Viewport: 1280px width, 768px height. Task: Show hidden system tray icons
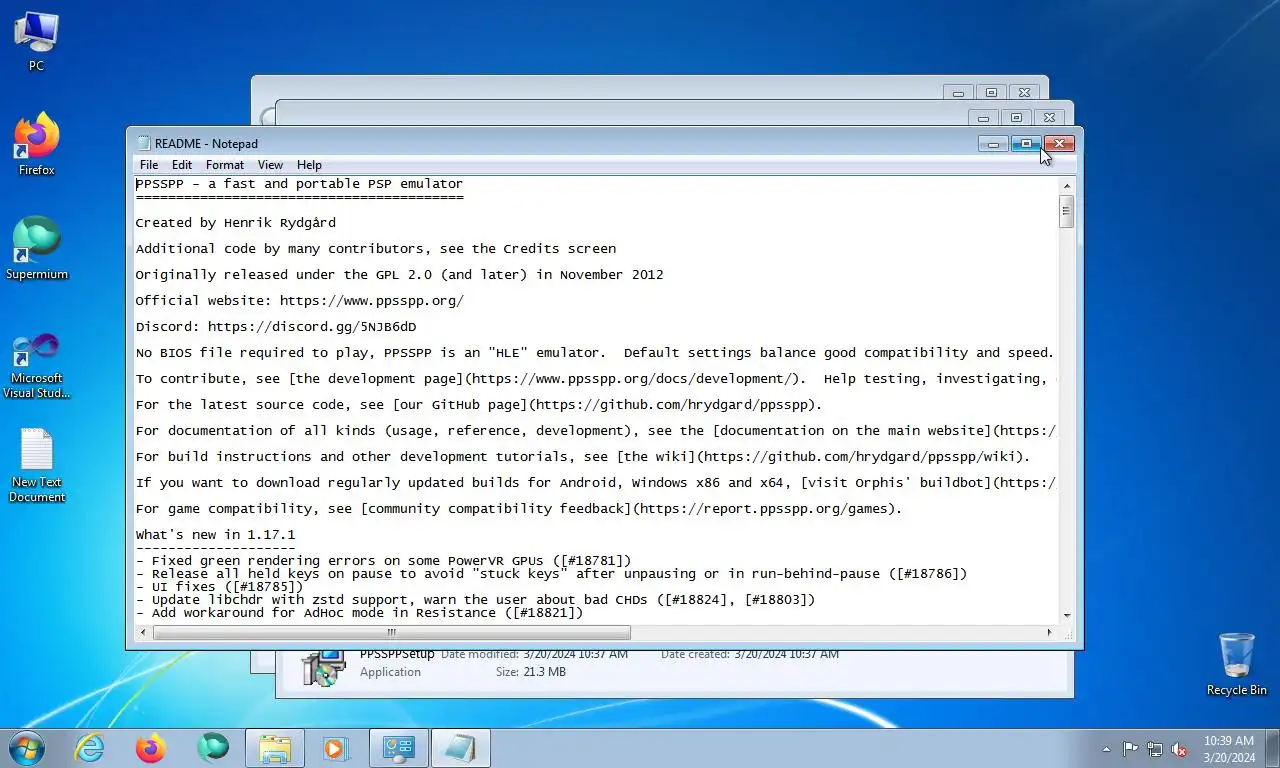click(x=1106, y=749)
